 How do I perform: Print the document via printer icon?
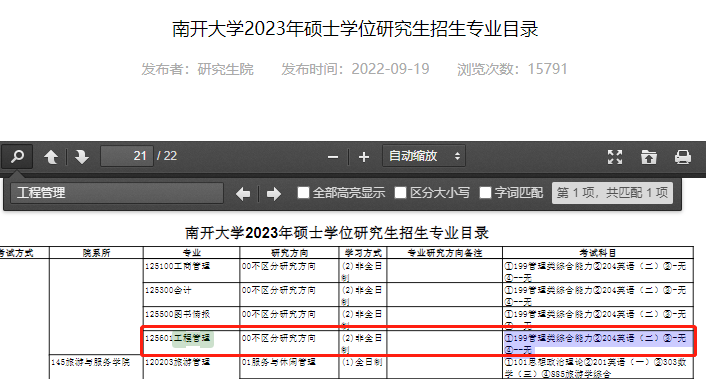point(683,157)
